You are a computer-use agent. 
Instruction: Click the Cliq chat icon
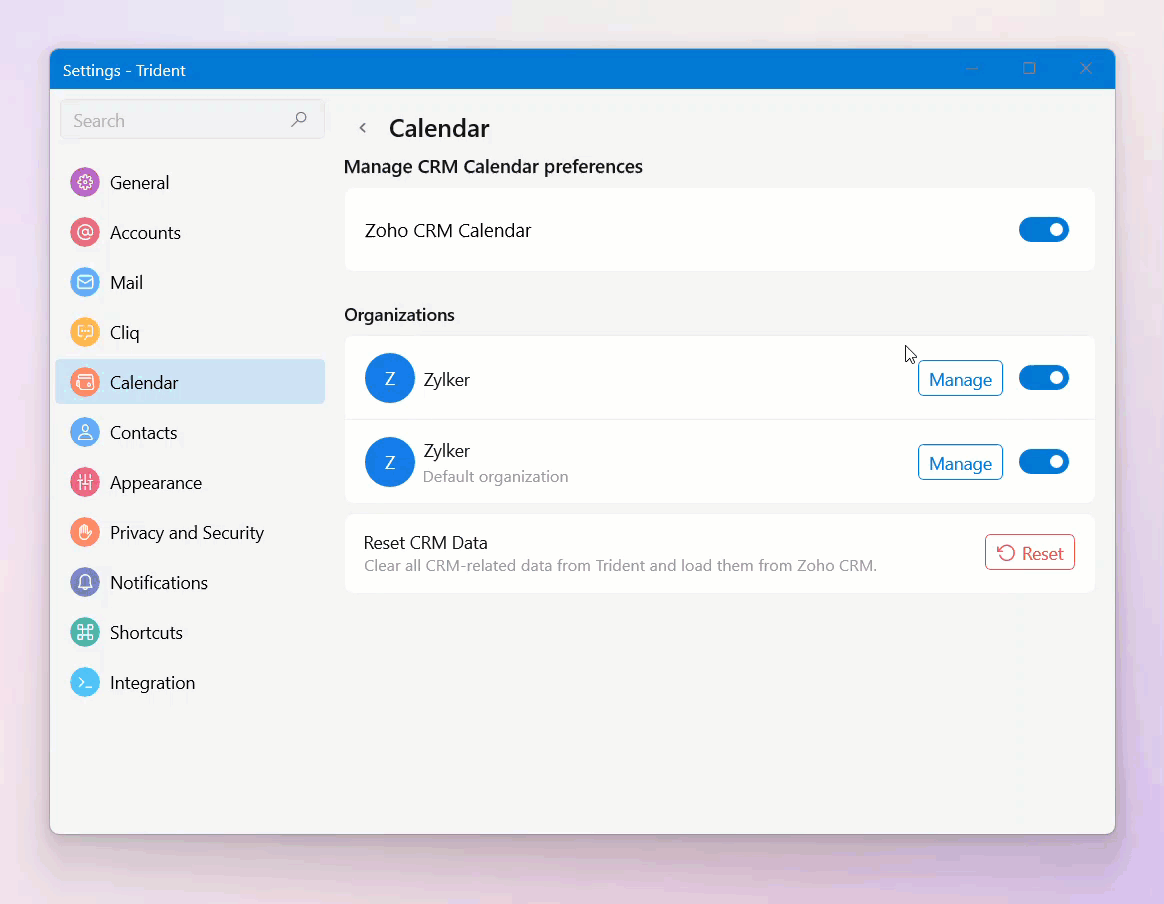coord(85,333)
